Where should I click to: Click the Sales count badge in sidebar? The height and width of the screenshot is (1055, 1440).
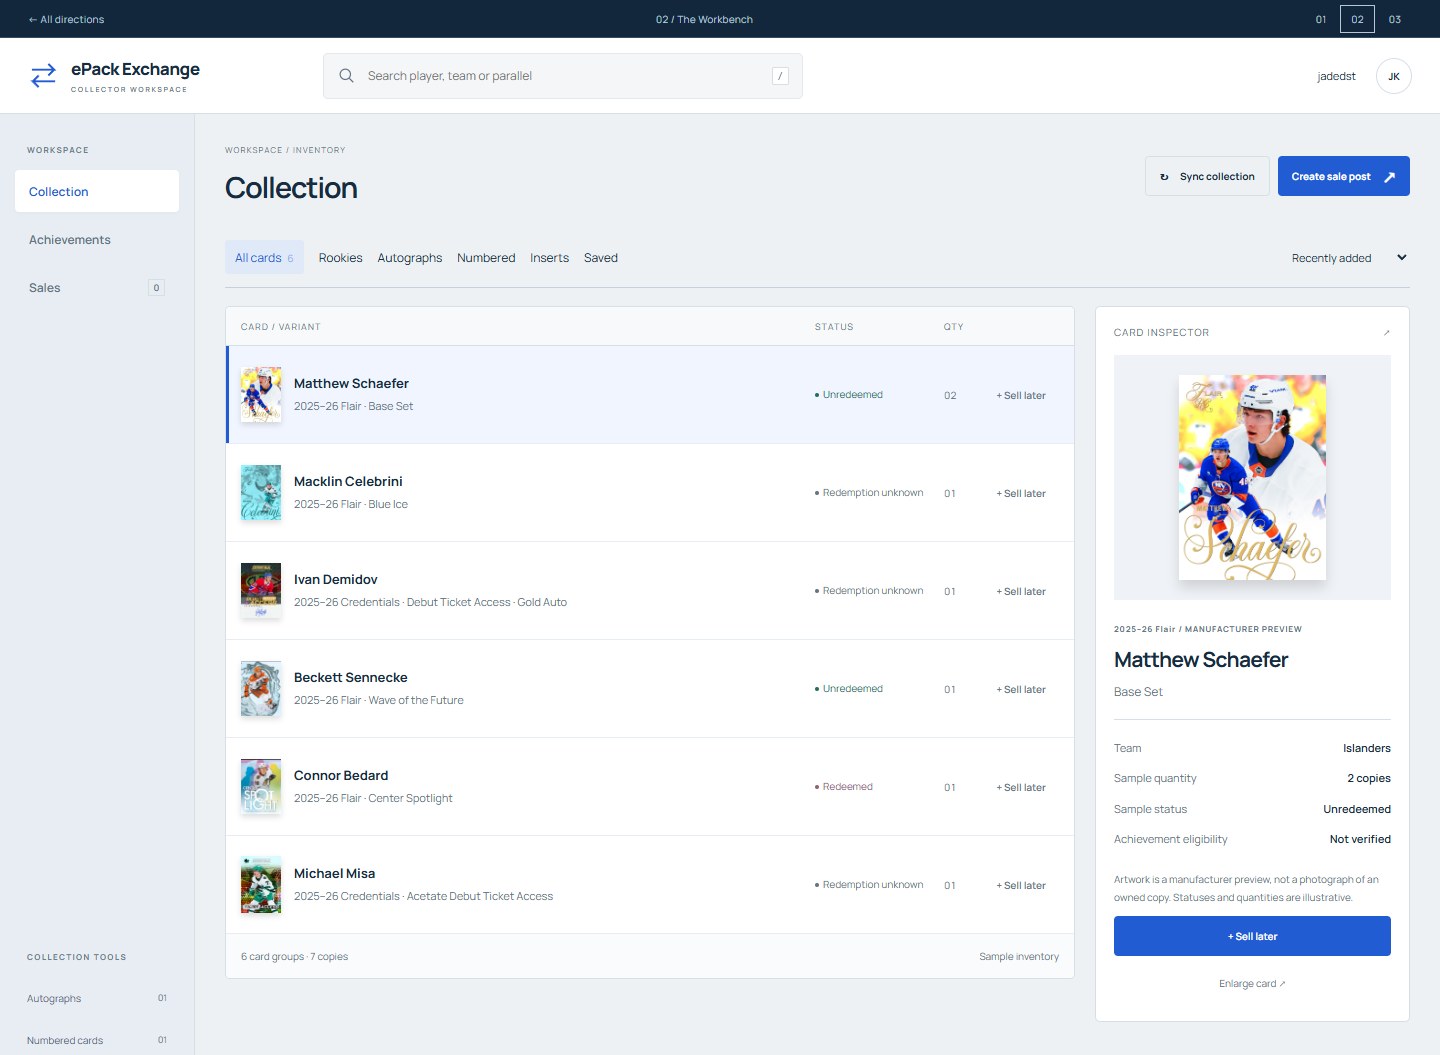tap(156, 288)
